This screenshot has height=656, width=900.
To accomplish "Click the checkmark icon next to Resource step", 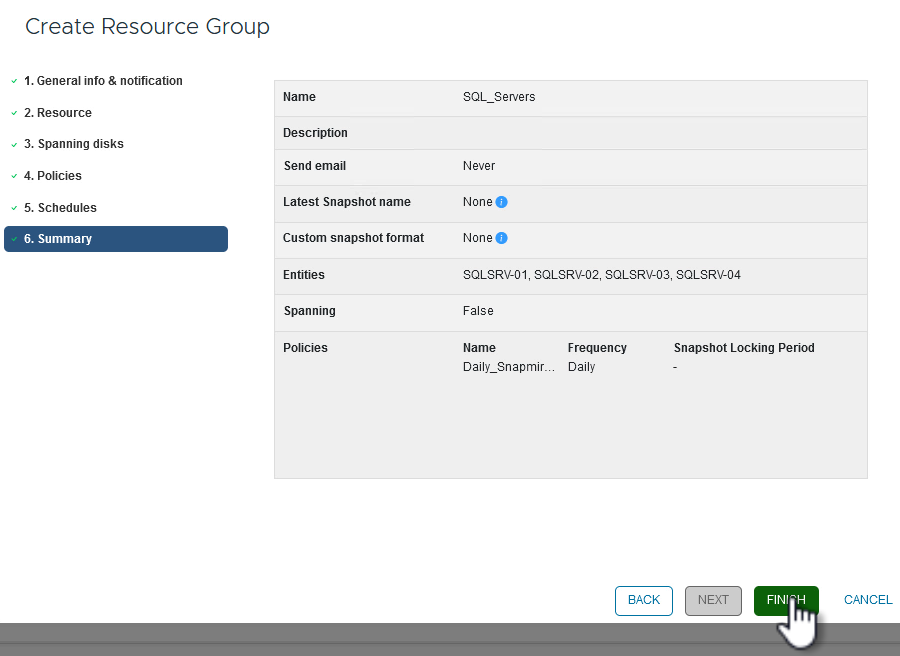I will point(14,113).
